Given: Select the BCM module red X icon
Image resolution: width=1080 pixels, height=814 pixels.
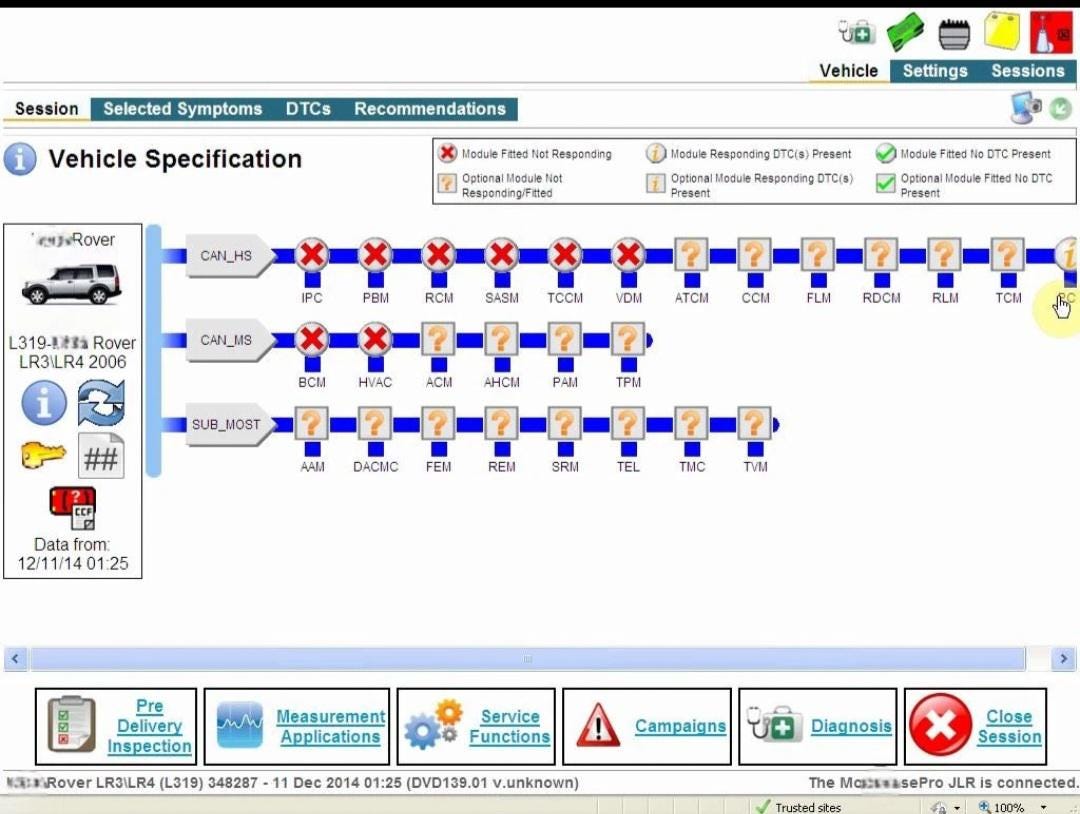Looking at the screenshot, I should (x=312, y=340).
